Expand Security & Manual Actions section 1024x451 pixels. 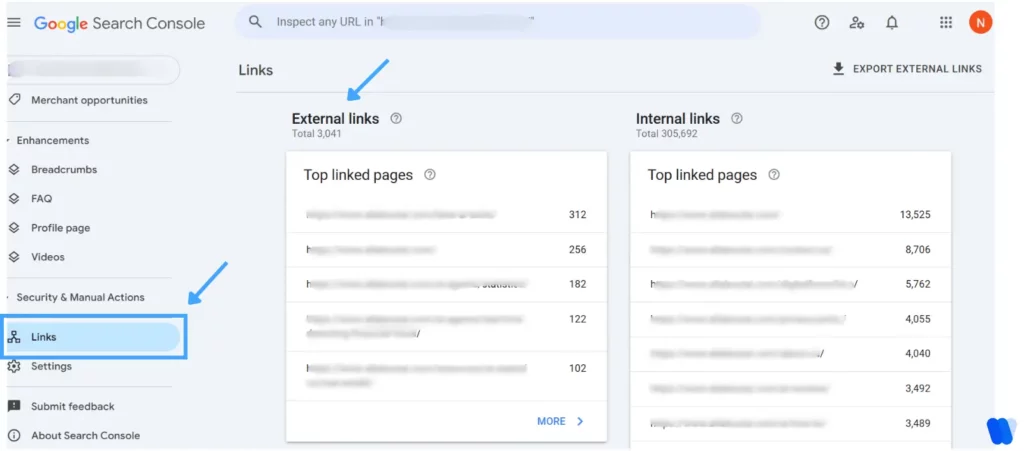point(80,297)
